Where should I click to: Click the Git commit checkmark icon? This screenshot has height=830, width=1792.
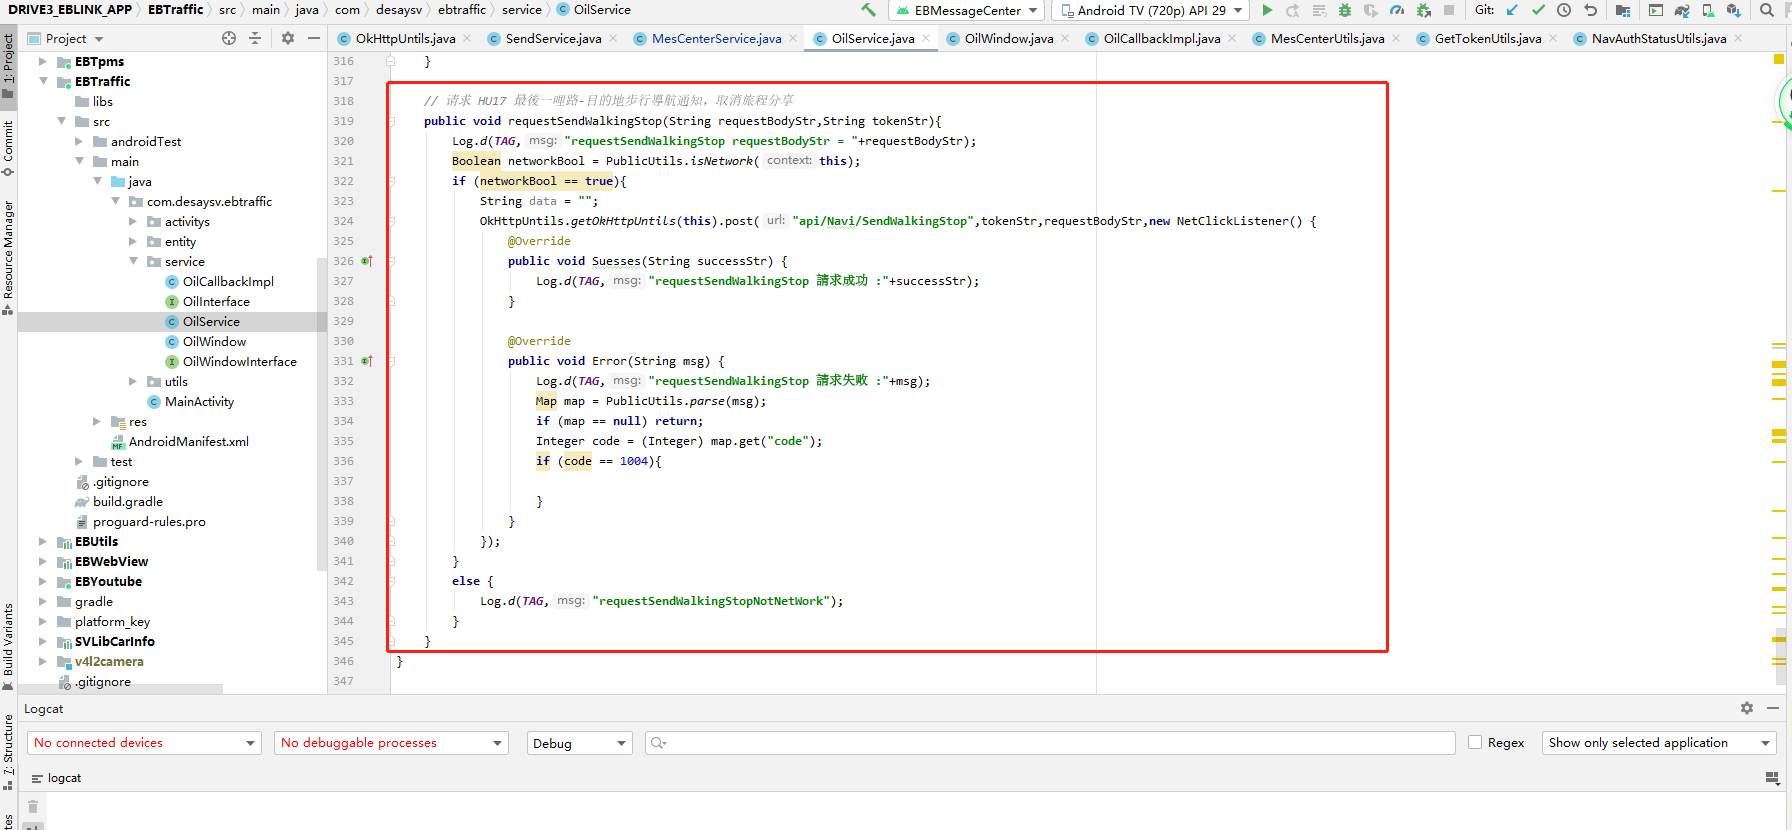1538,10
